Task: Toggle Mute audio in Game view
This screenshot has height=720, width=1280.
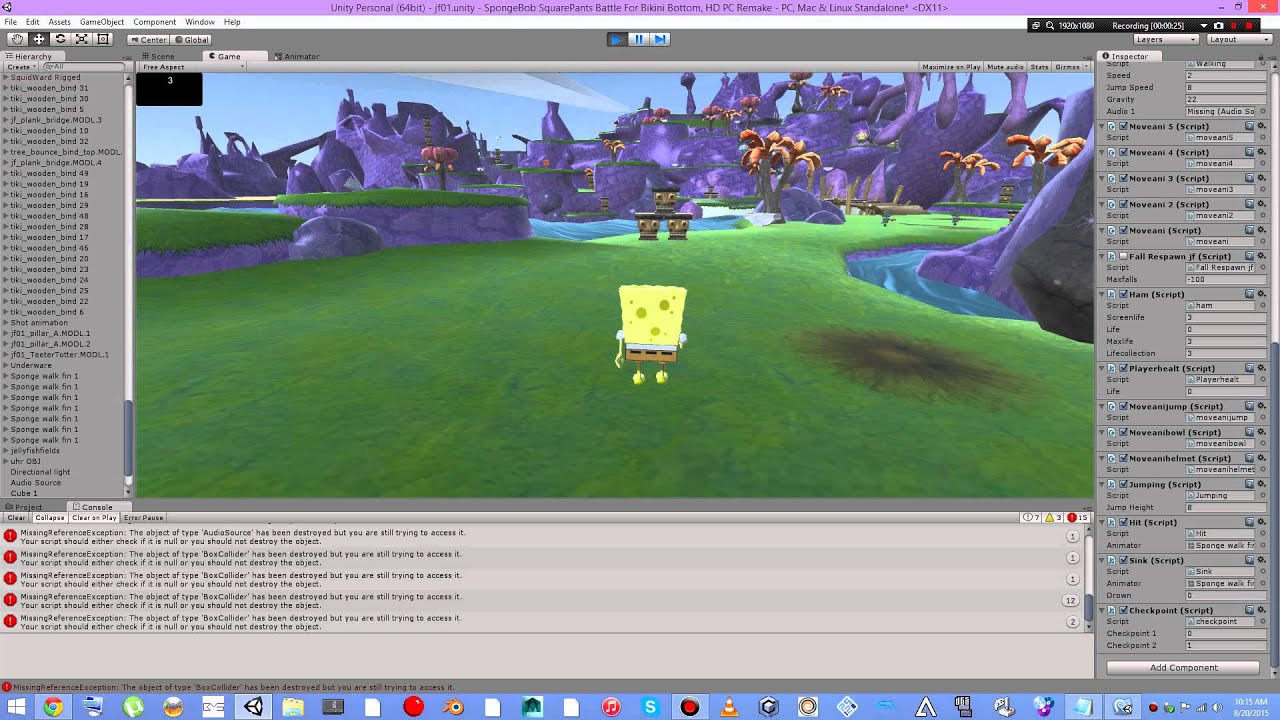Action: pyautogui.click(x=1005, y=67)
